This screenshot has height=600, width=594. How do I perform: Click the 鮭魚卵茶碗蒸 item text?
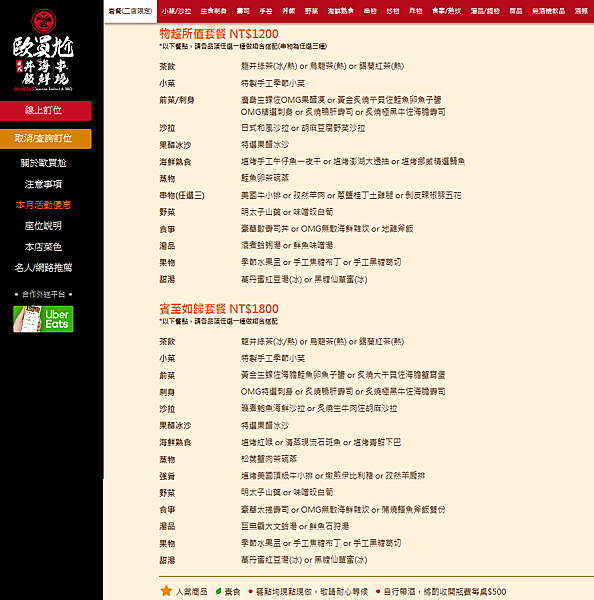[x=264, y=178]
